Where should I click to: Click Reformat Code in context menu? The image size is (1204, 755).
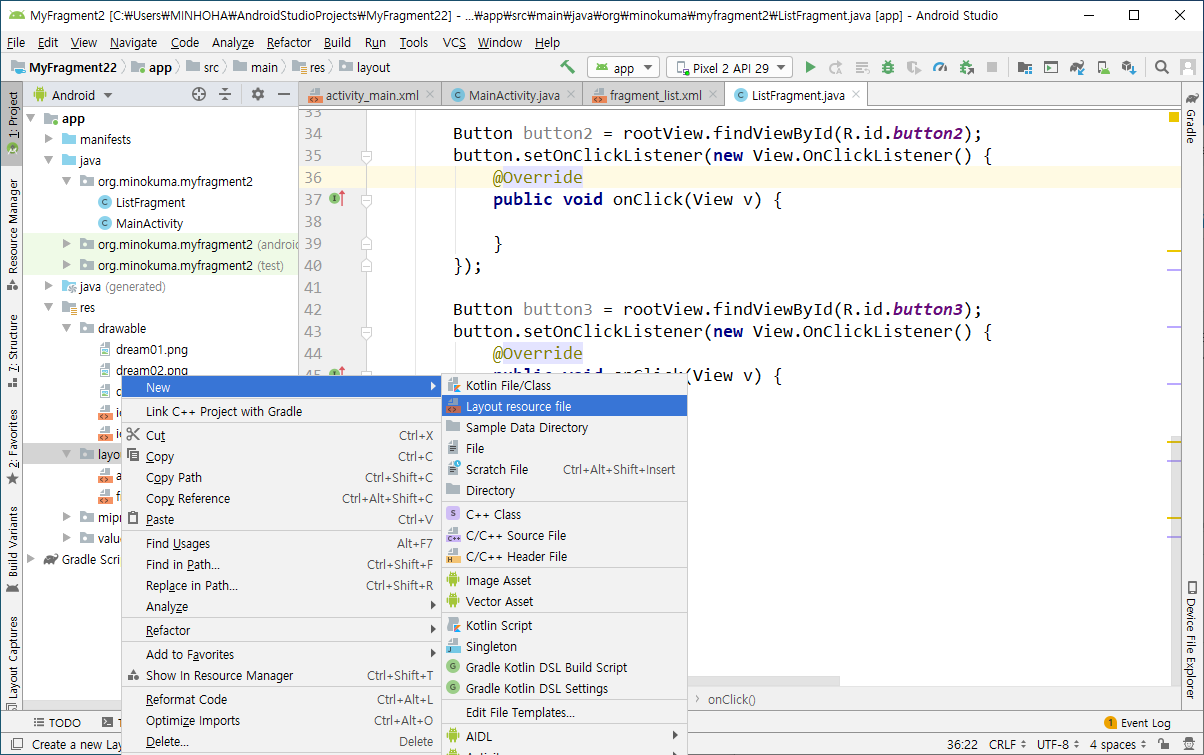(x=281, y=699)
